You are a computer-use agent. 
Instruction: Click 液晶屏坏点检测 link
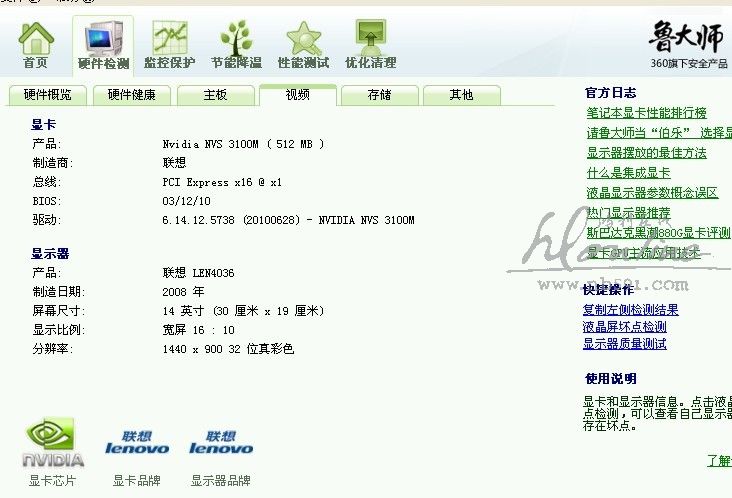point(624,327)
